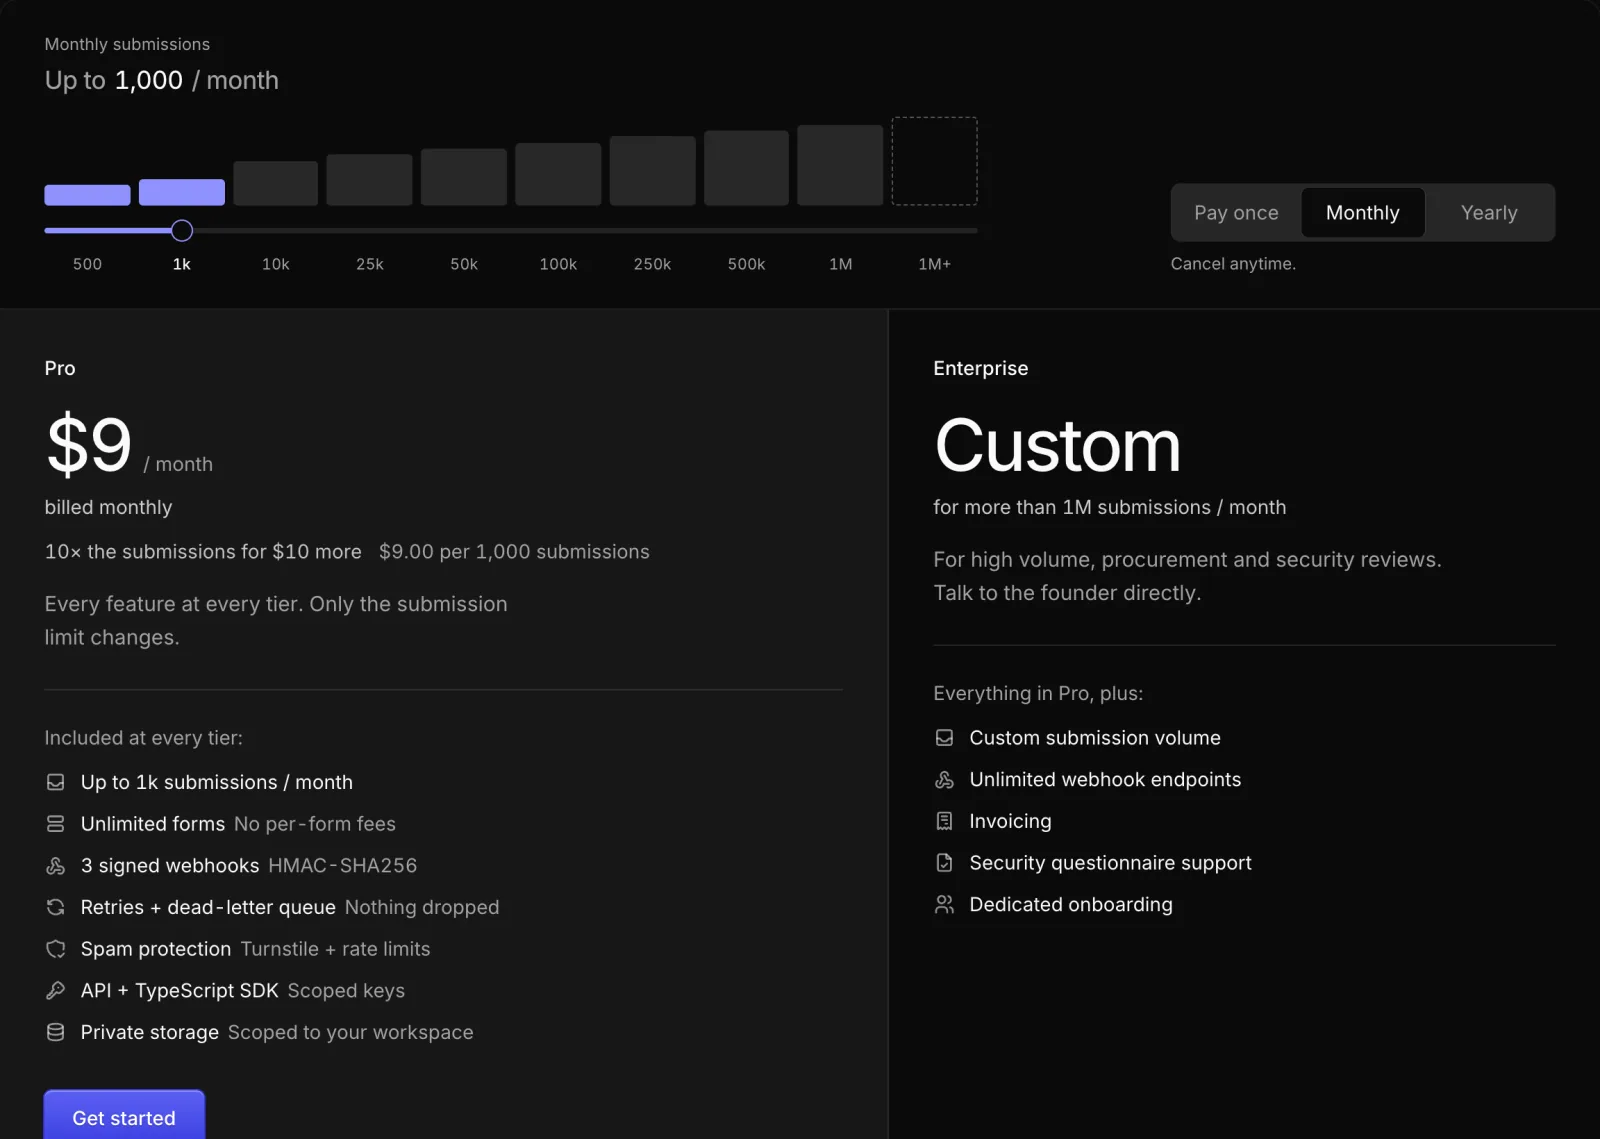Click the inbox icon beside Up to 1k submissions
This screenshot has height=1139, width=1600.
(56, 782)
